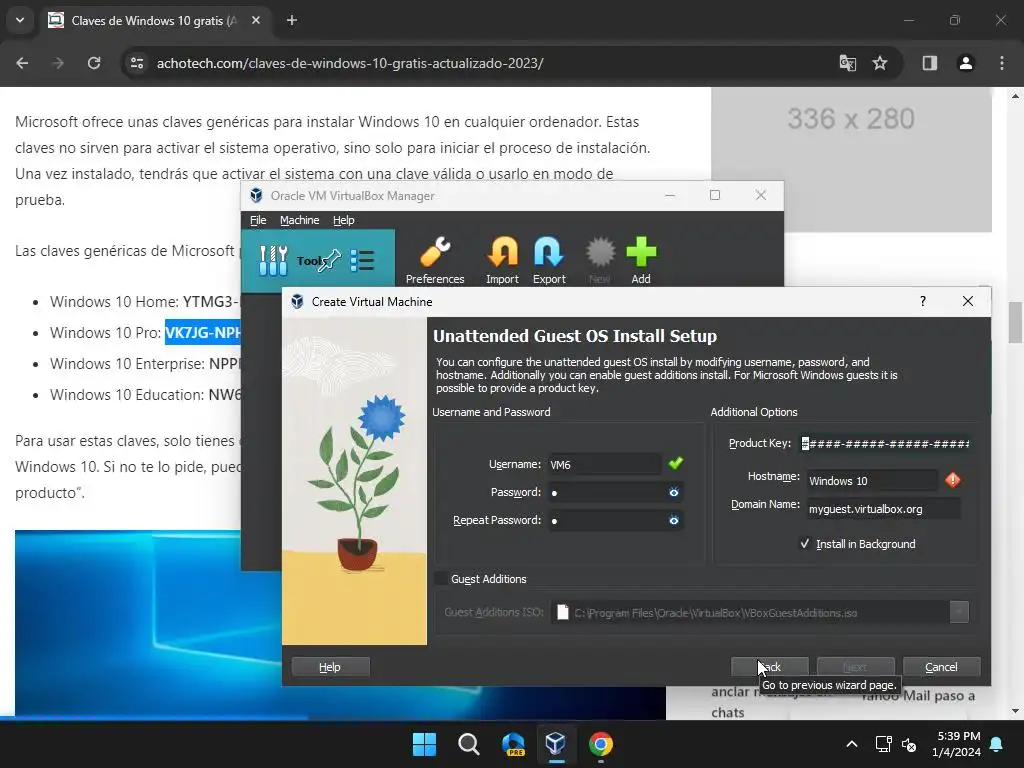1024x768 pixels.
Task: Click the Back button in wizard
Action: tap(770, 667)
